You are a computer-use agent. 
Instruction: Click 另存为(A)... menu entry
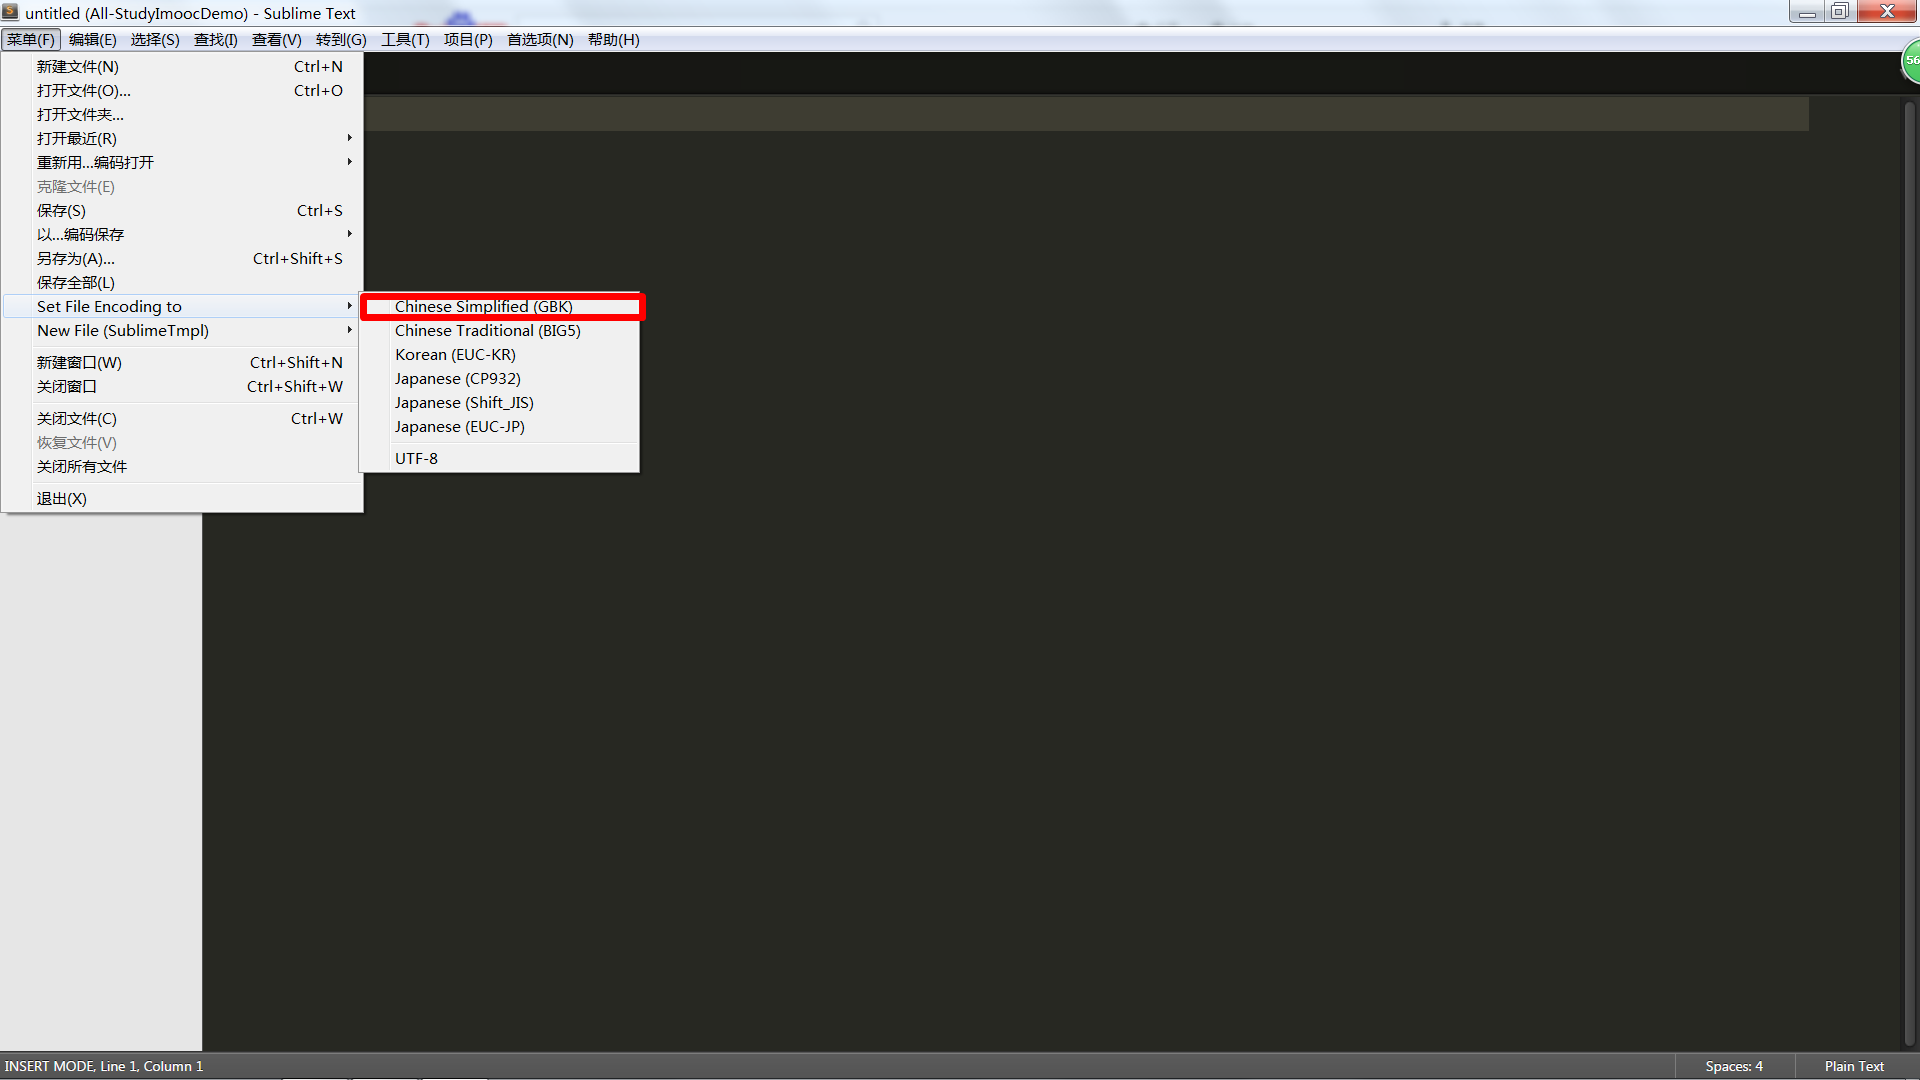pos(76,259)
